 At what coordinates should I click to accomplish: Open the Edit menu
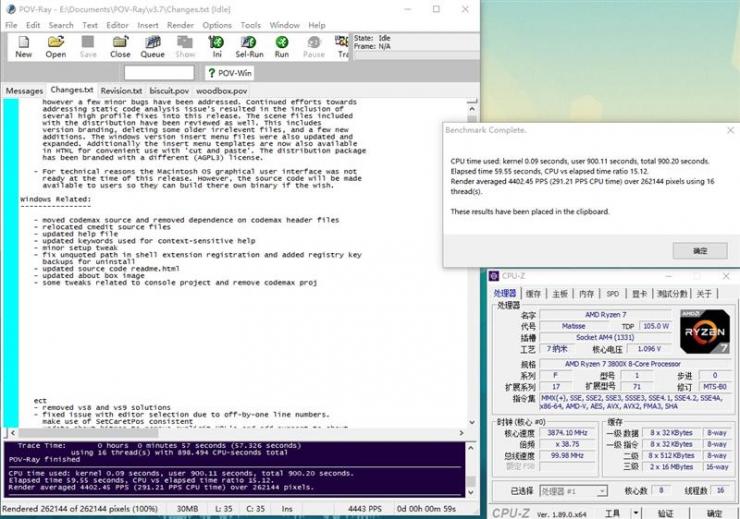[33, 25]
